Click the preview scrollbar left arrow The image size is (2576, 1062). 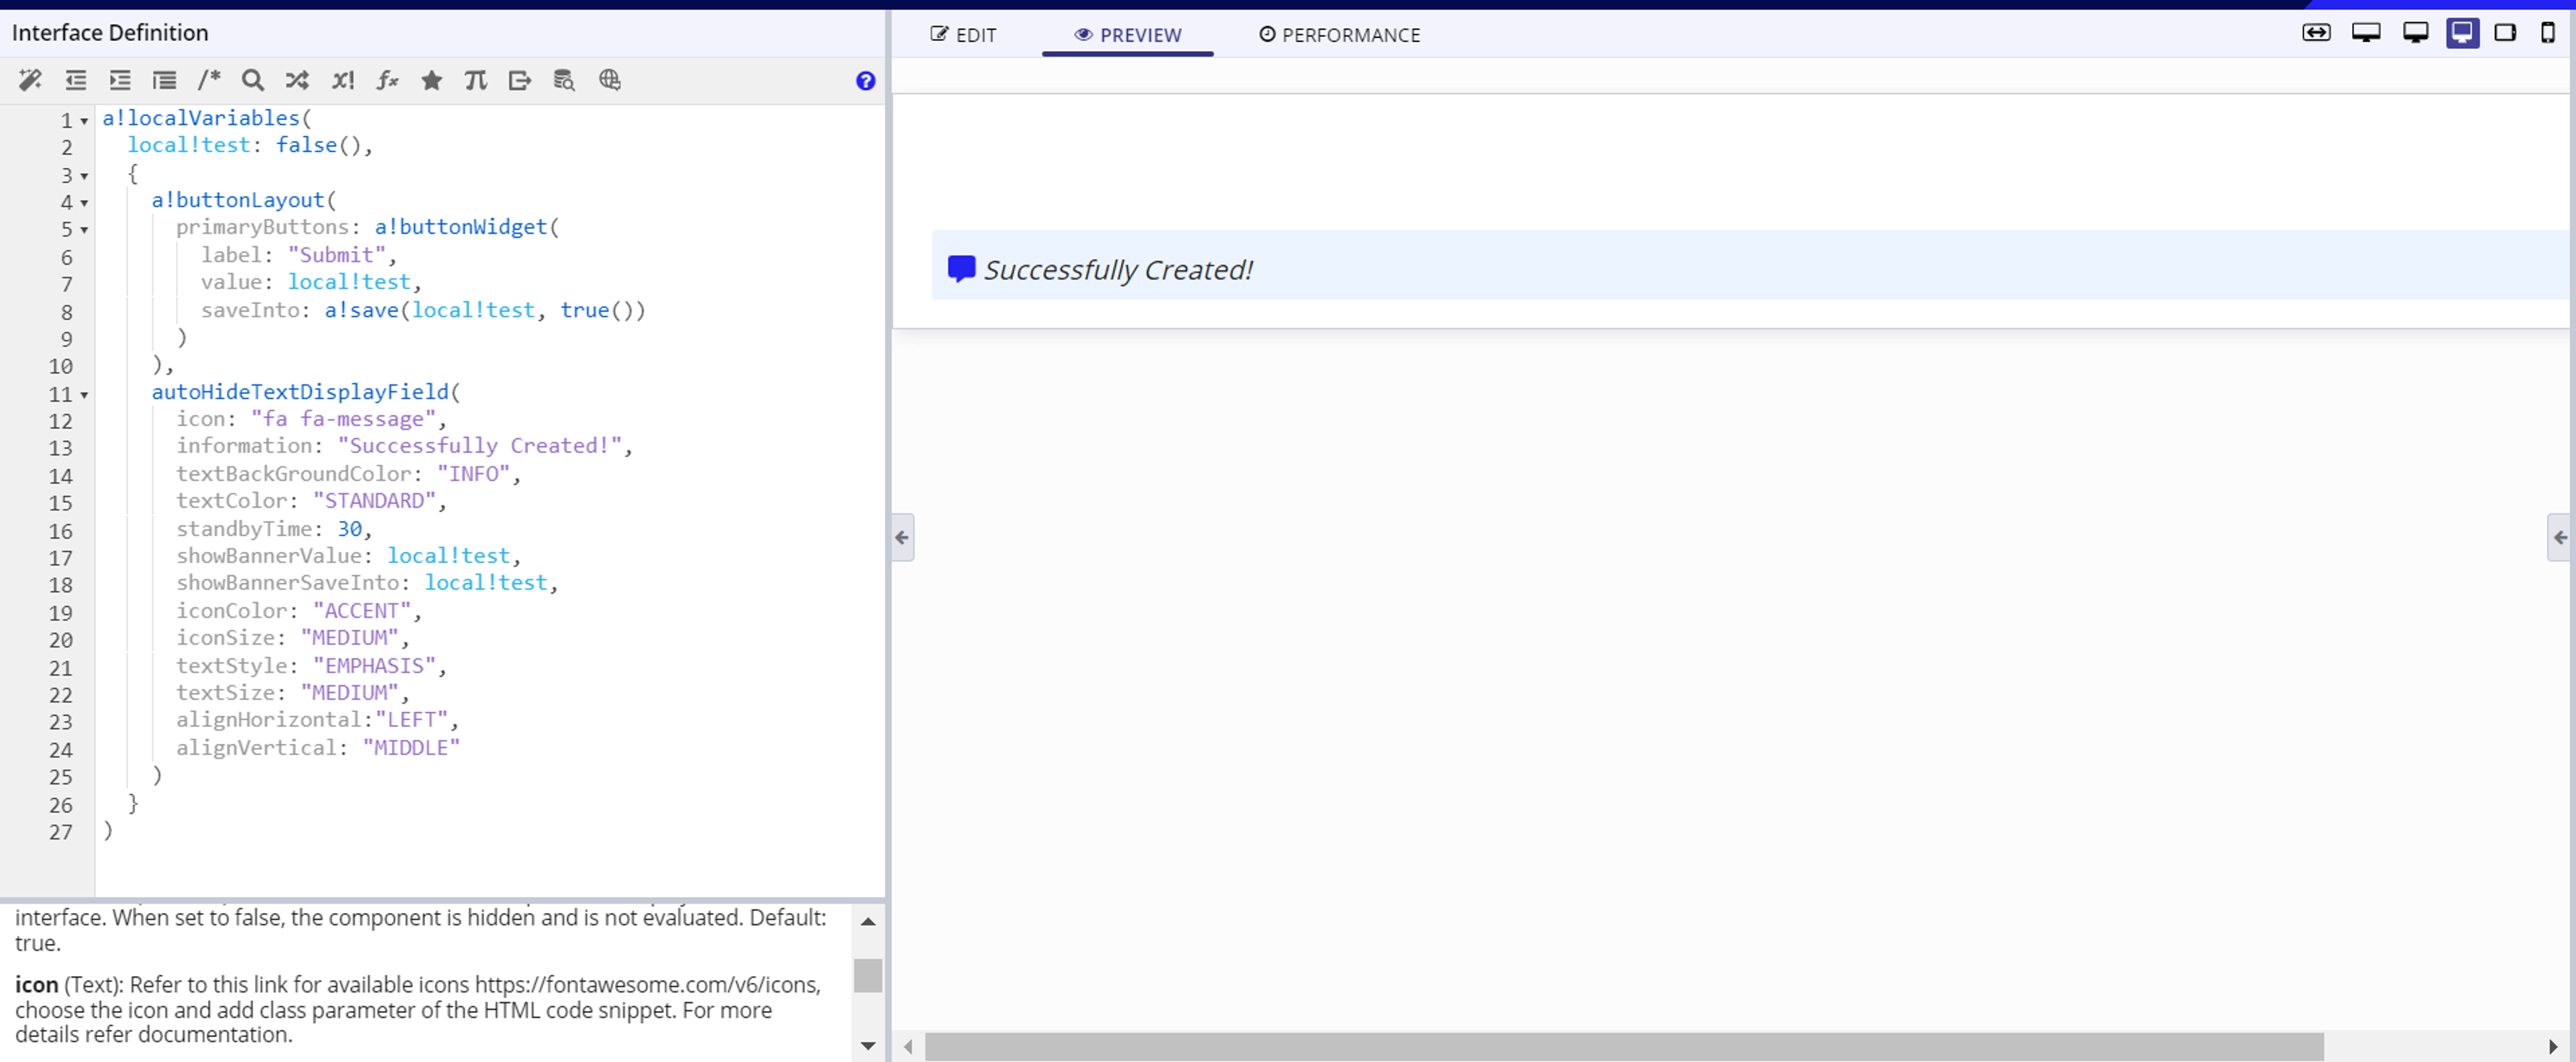tap(908, 1046)
